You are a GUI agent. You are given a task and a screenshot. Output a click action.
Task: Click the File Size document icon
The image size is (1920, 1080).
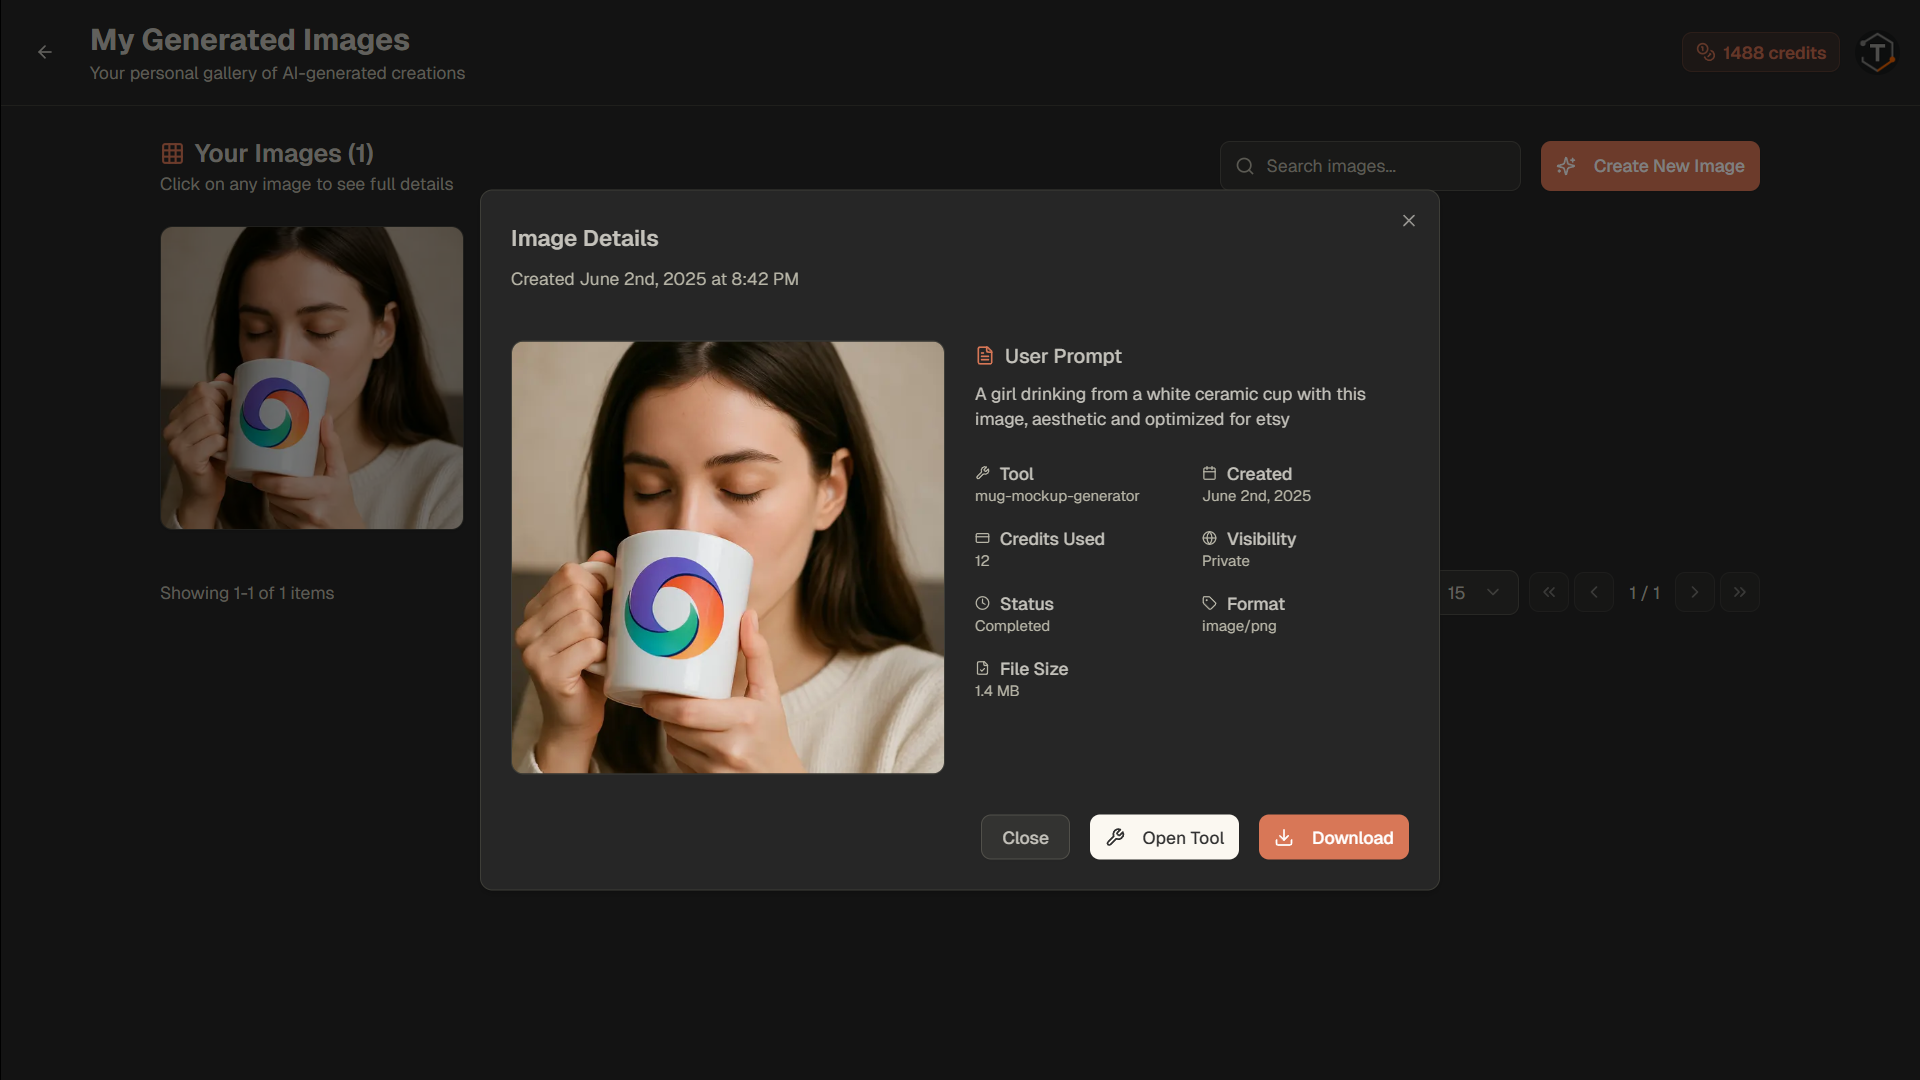point(983,668)
